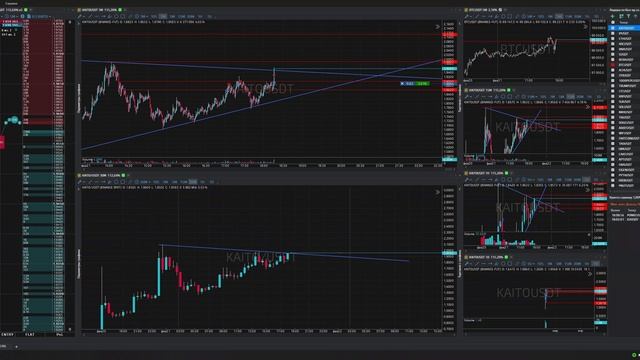Click the highlighted timeframe button in the BTCUSDT chart
The height and width of the screenshot is (360, 640).
tap(560, 16)
